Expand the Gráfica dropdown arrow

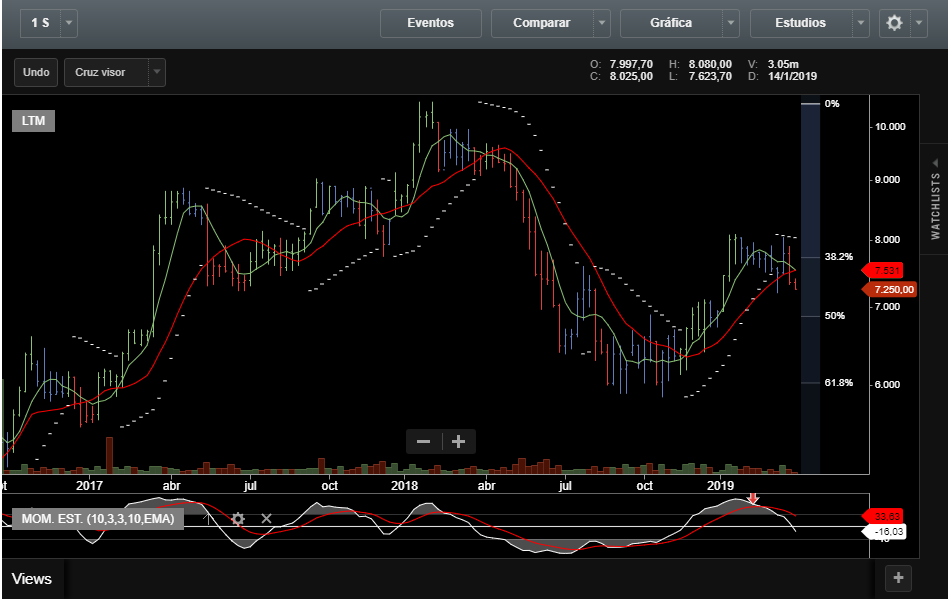[731, 23]
